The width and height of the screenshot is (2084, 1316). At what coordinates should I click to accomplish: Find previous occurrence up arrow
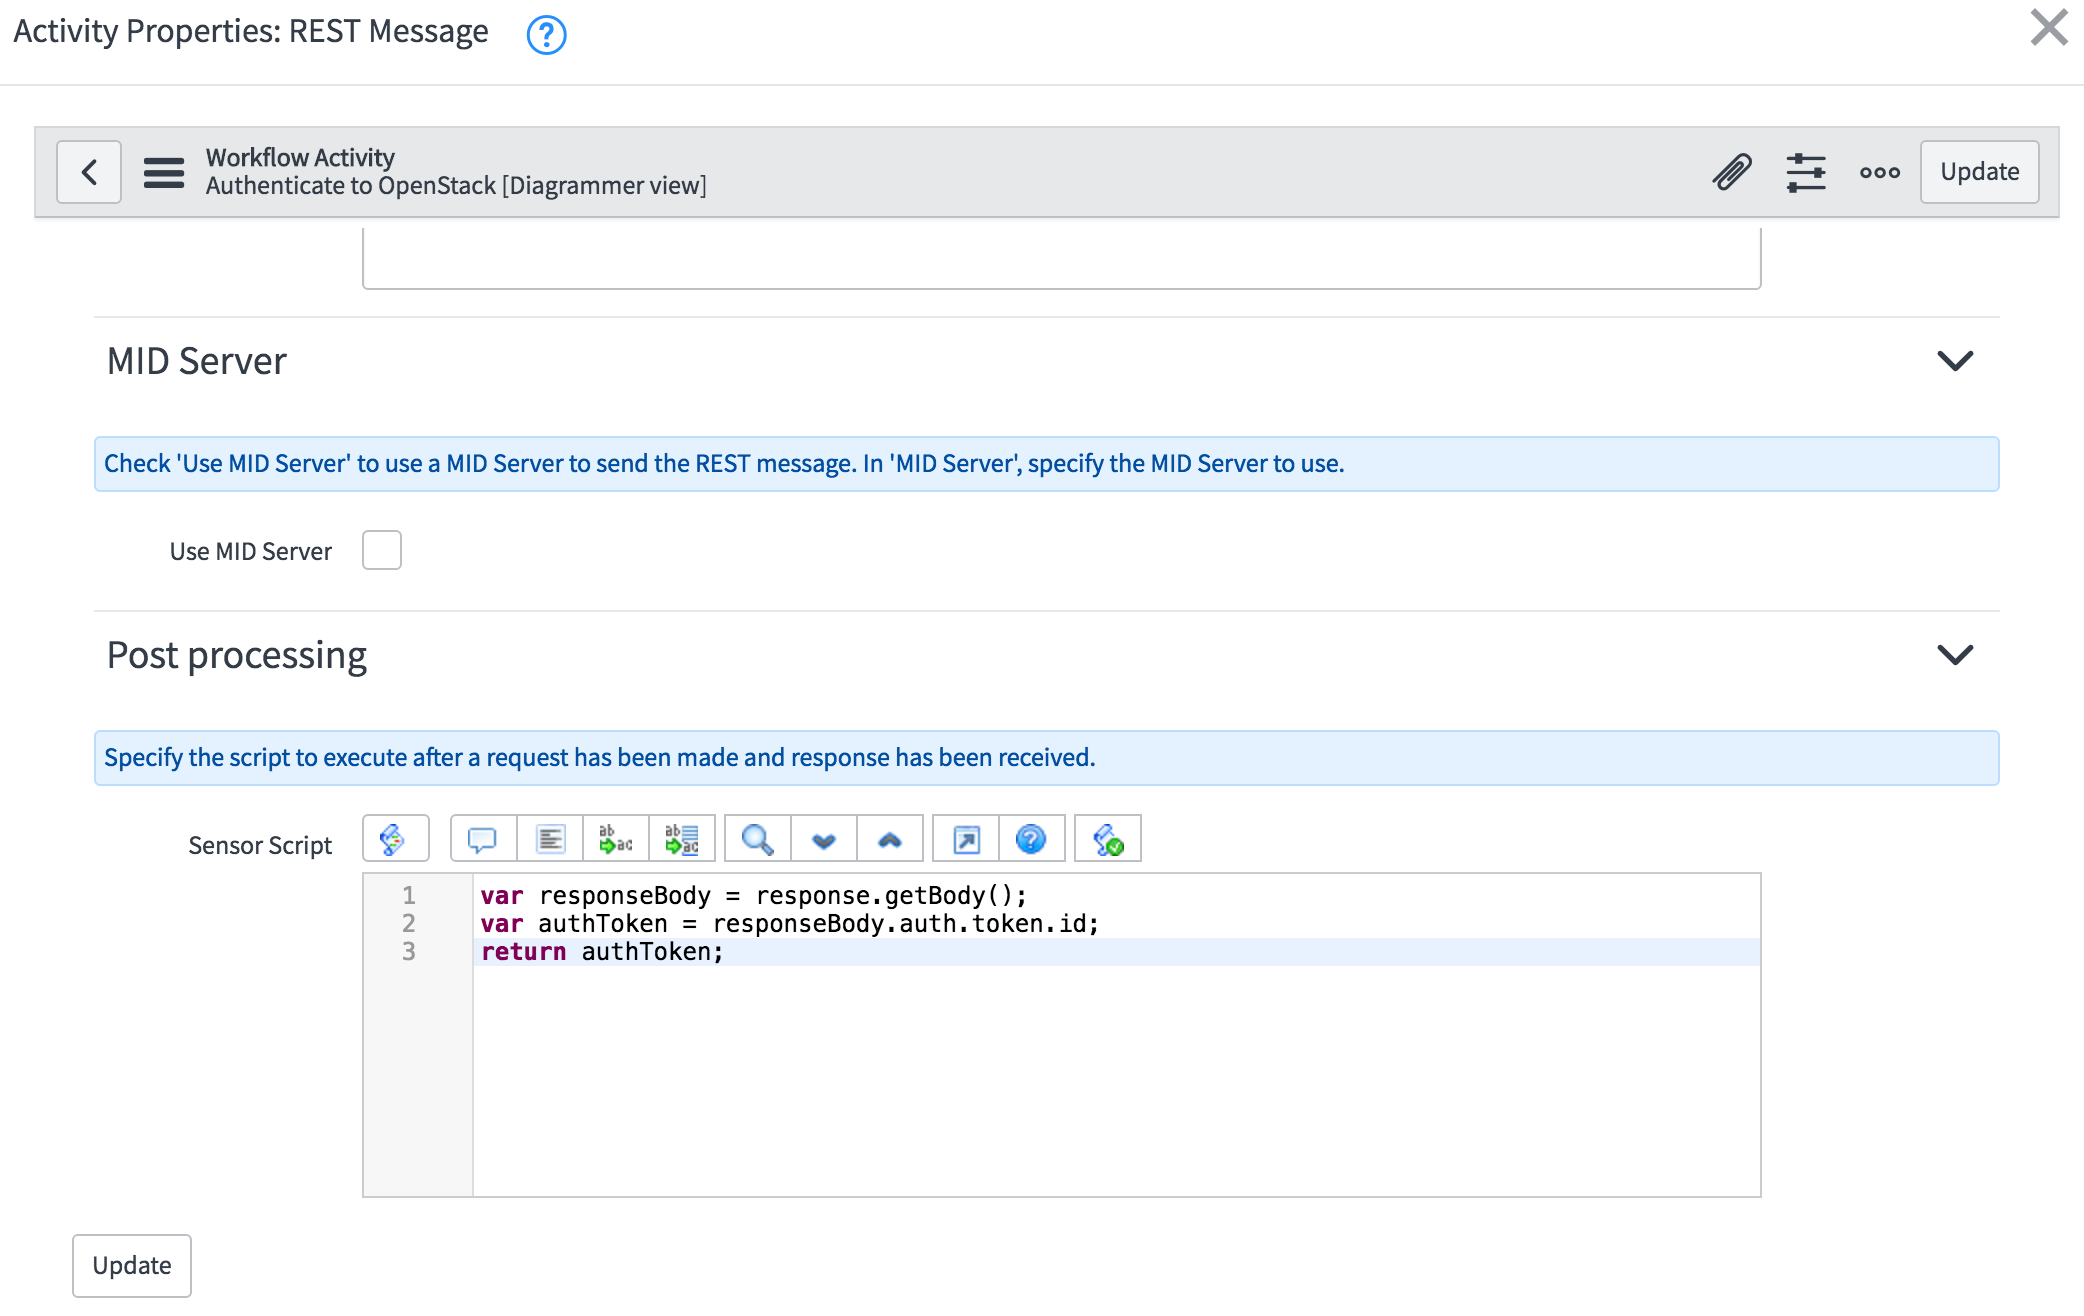(890, 839)
